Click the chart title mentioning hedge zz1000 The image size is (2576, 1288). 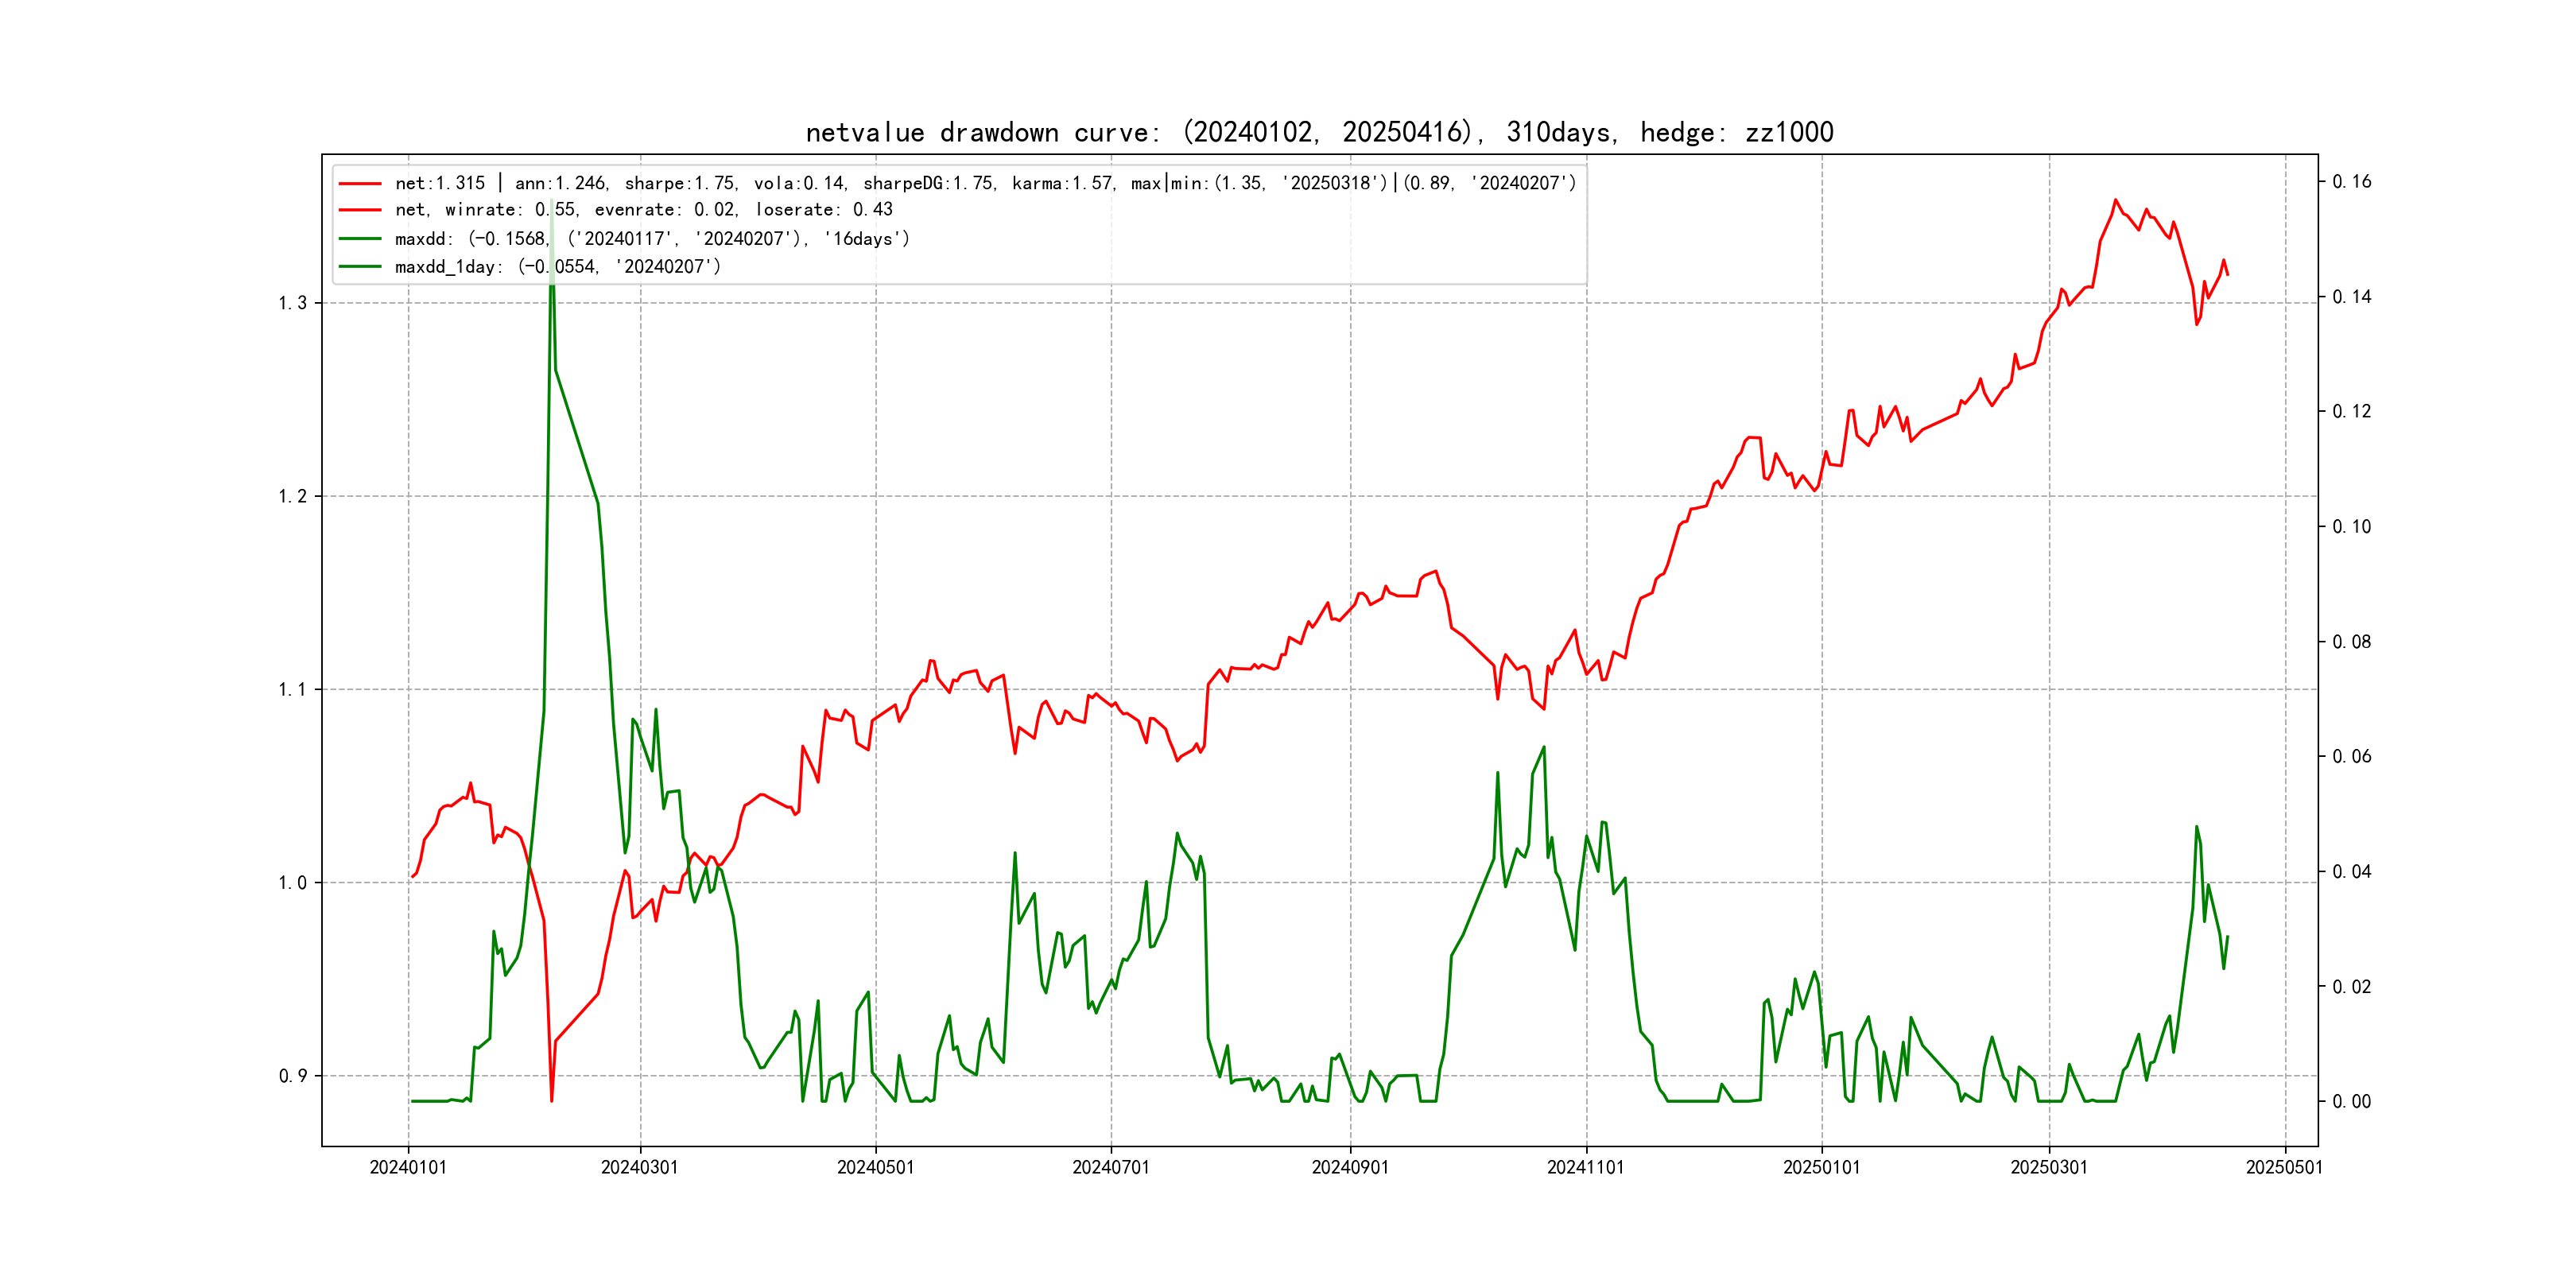pos(1319,133)
